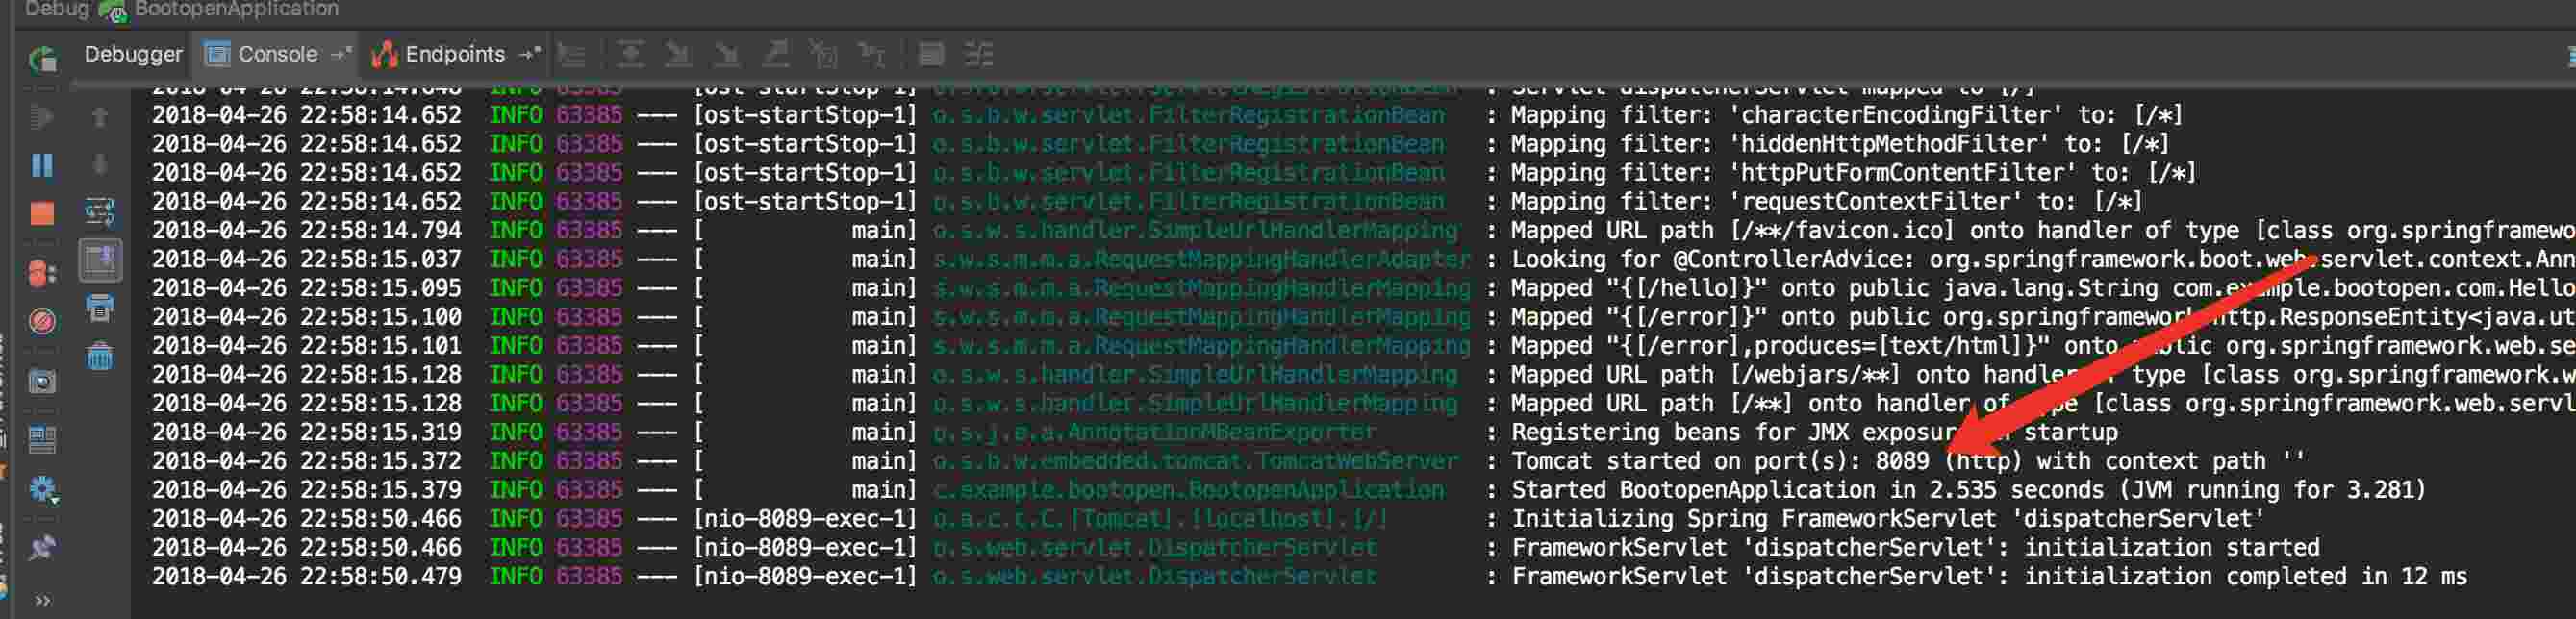Toggle Scroll to End console icon

coord(100,260)
